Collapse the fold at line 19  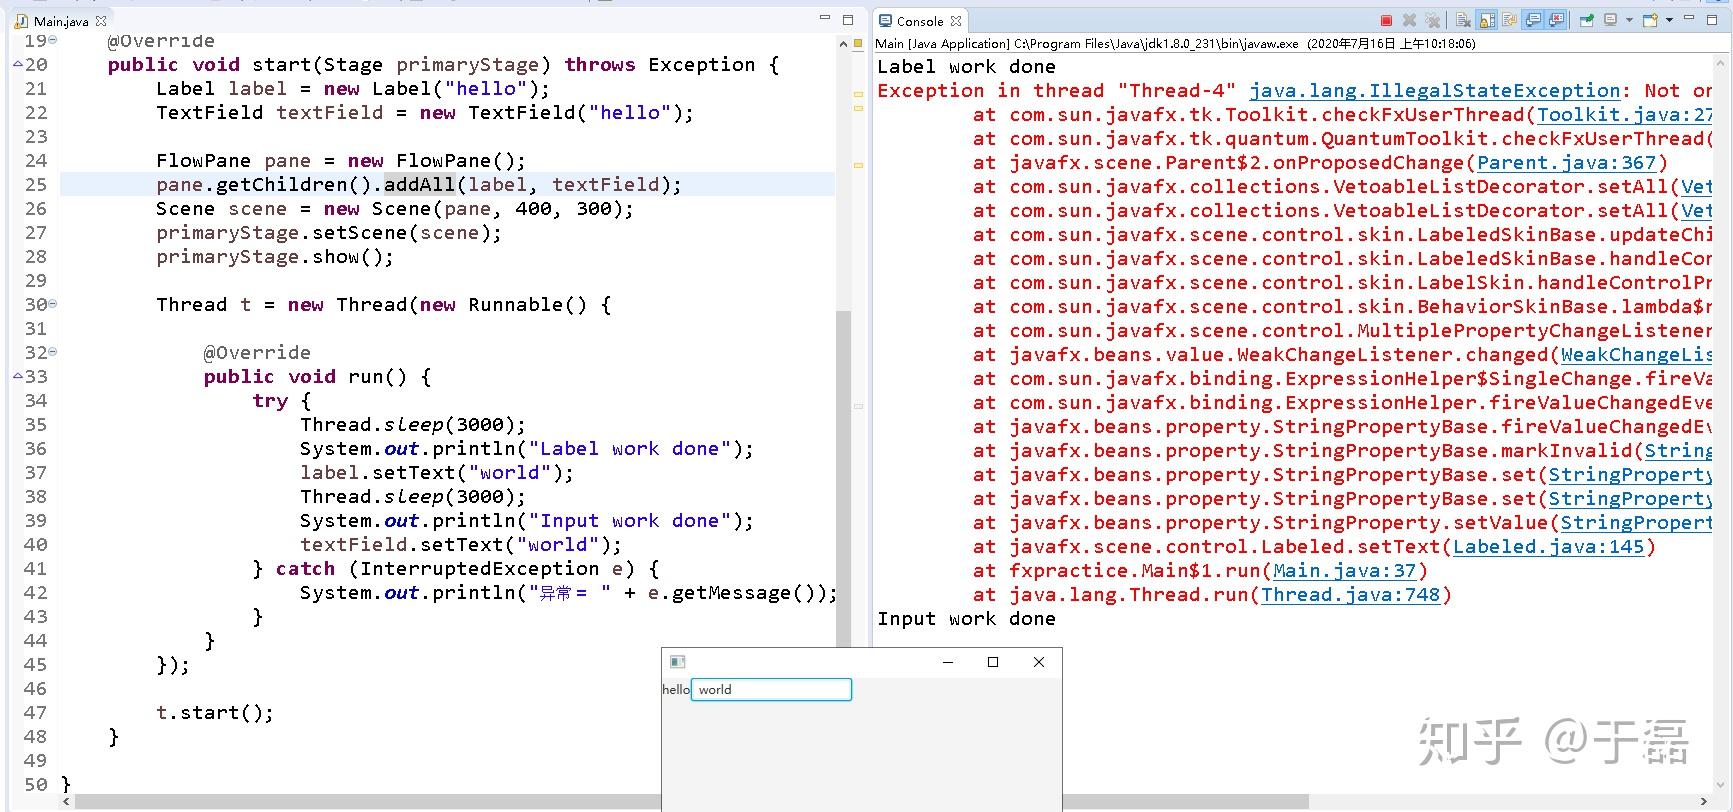[52, 41]
